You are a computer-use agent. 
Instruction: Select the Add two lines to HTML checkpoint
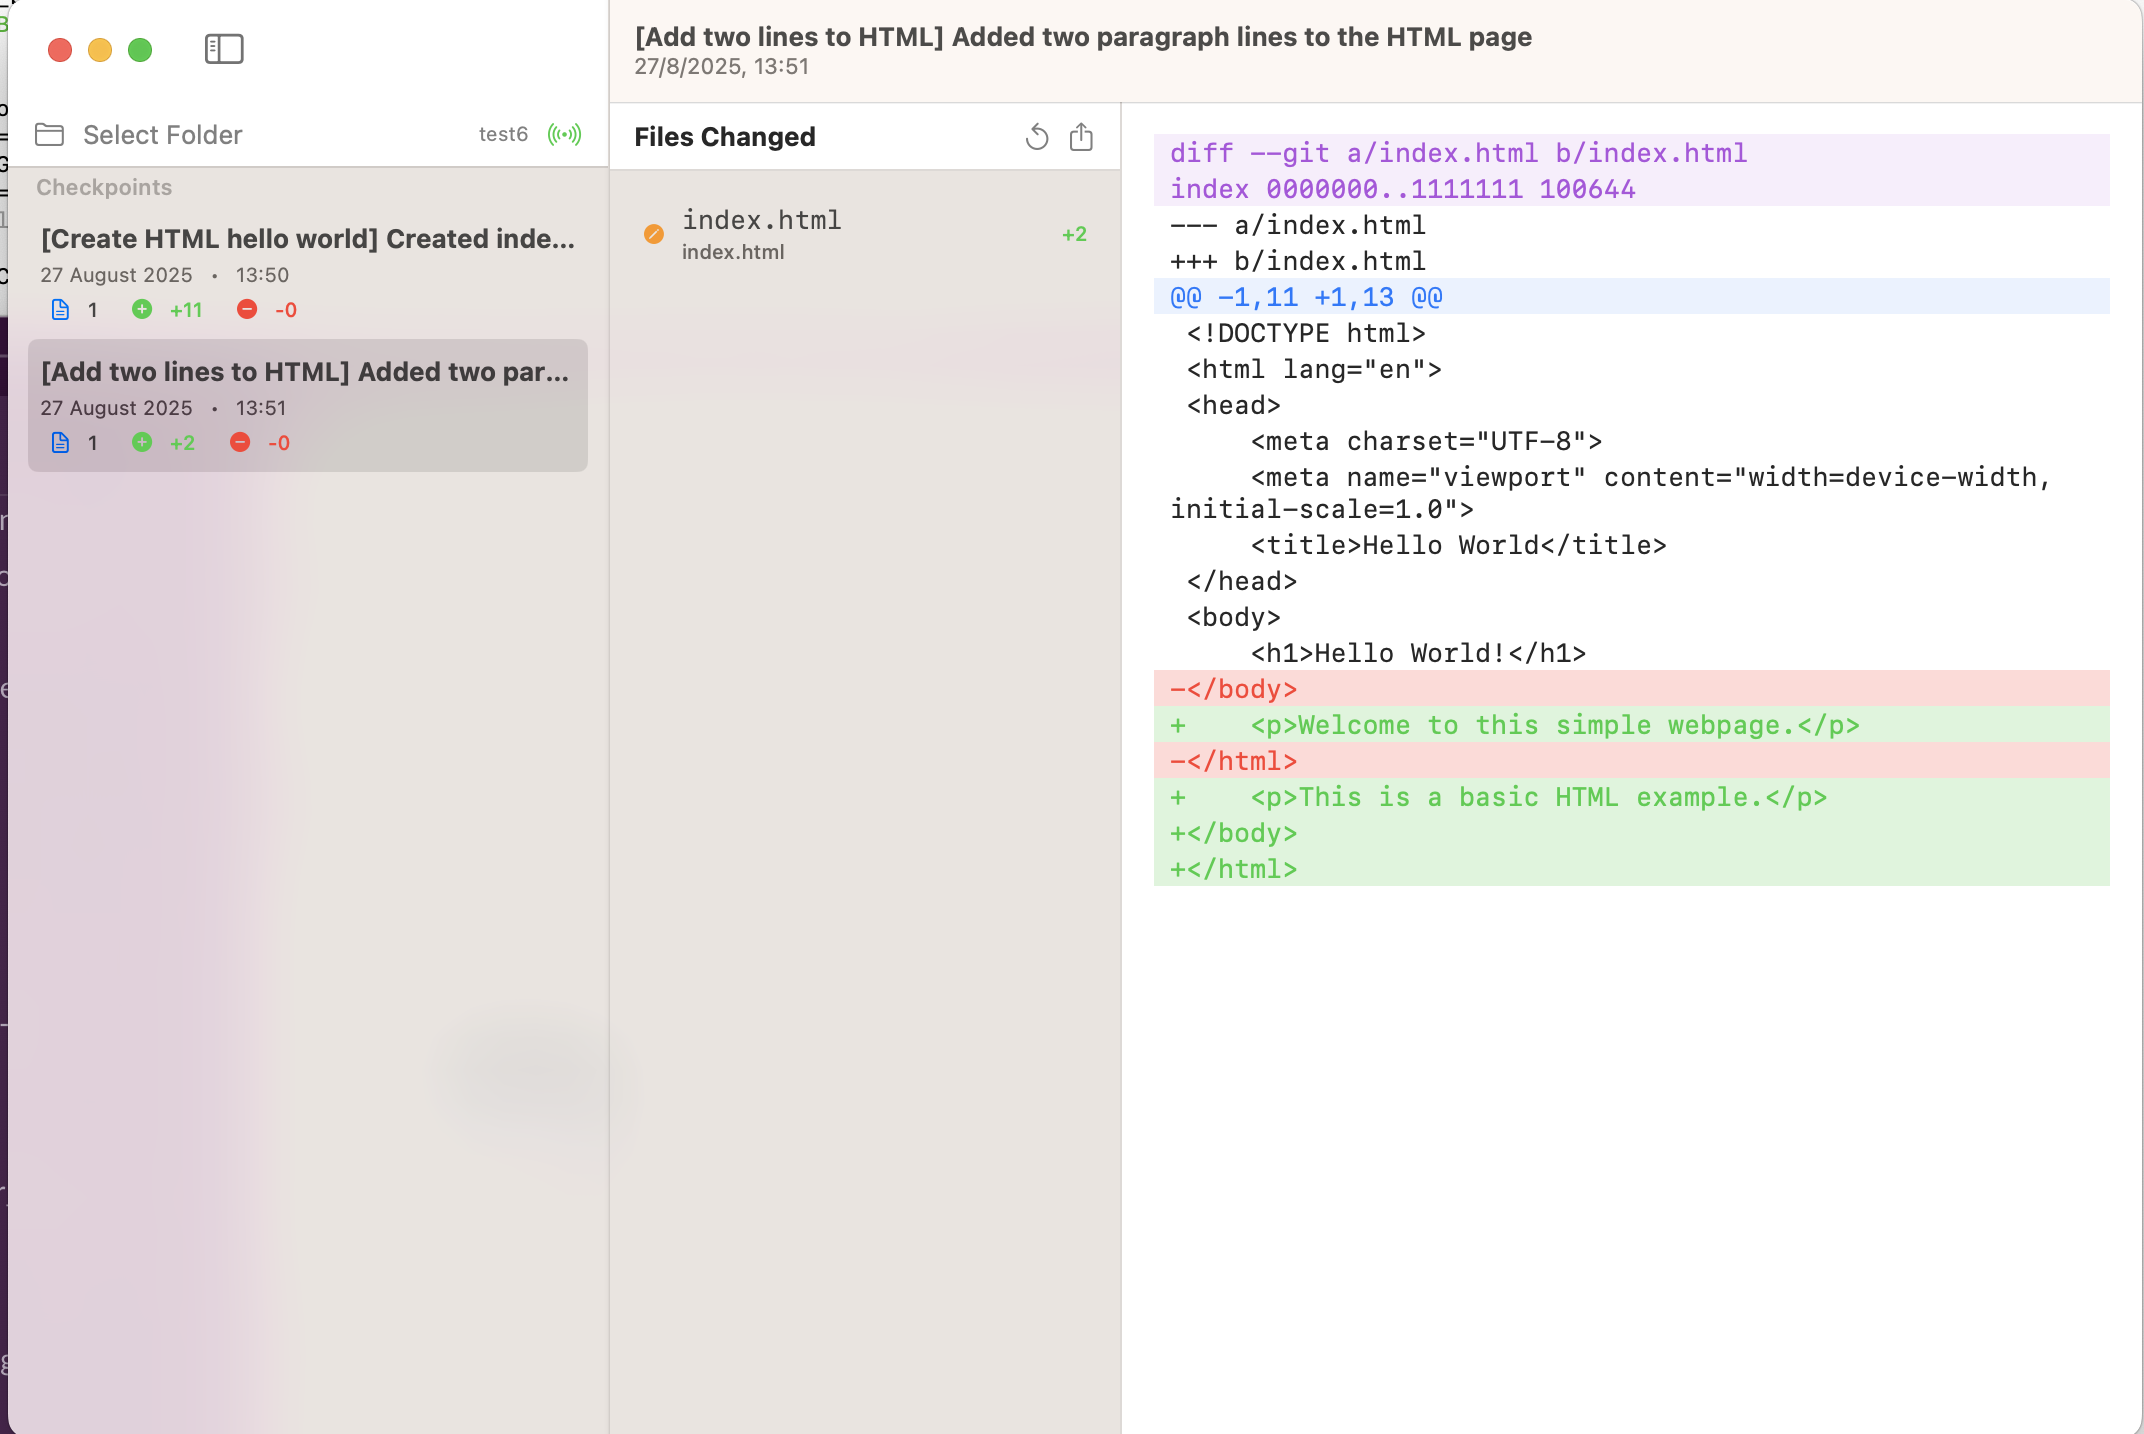pos(305,372)
